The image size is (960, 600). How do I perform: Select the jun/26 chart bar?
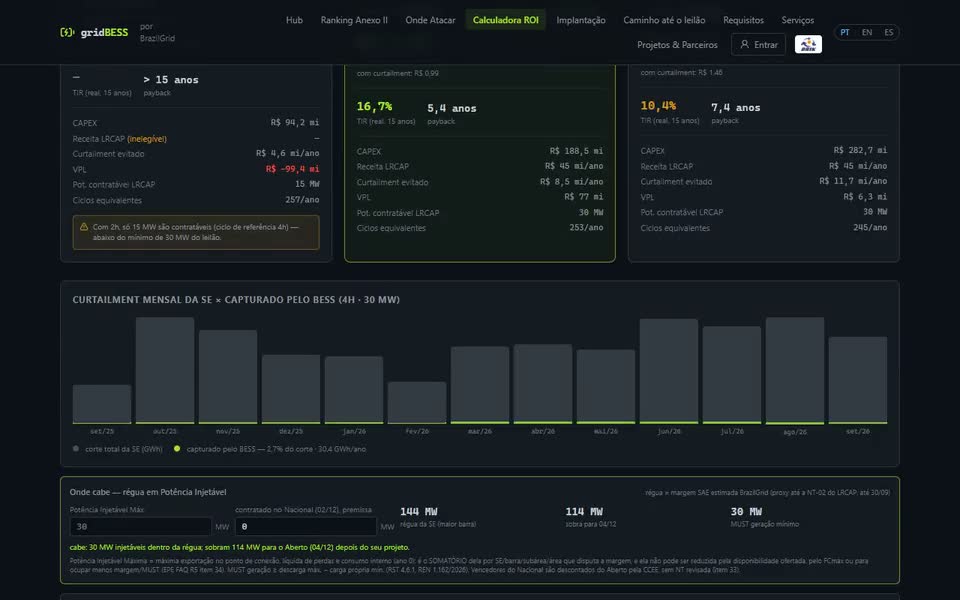(669, 371)
